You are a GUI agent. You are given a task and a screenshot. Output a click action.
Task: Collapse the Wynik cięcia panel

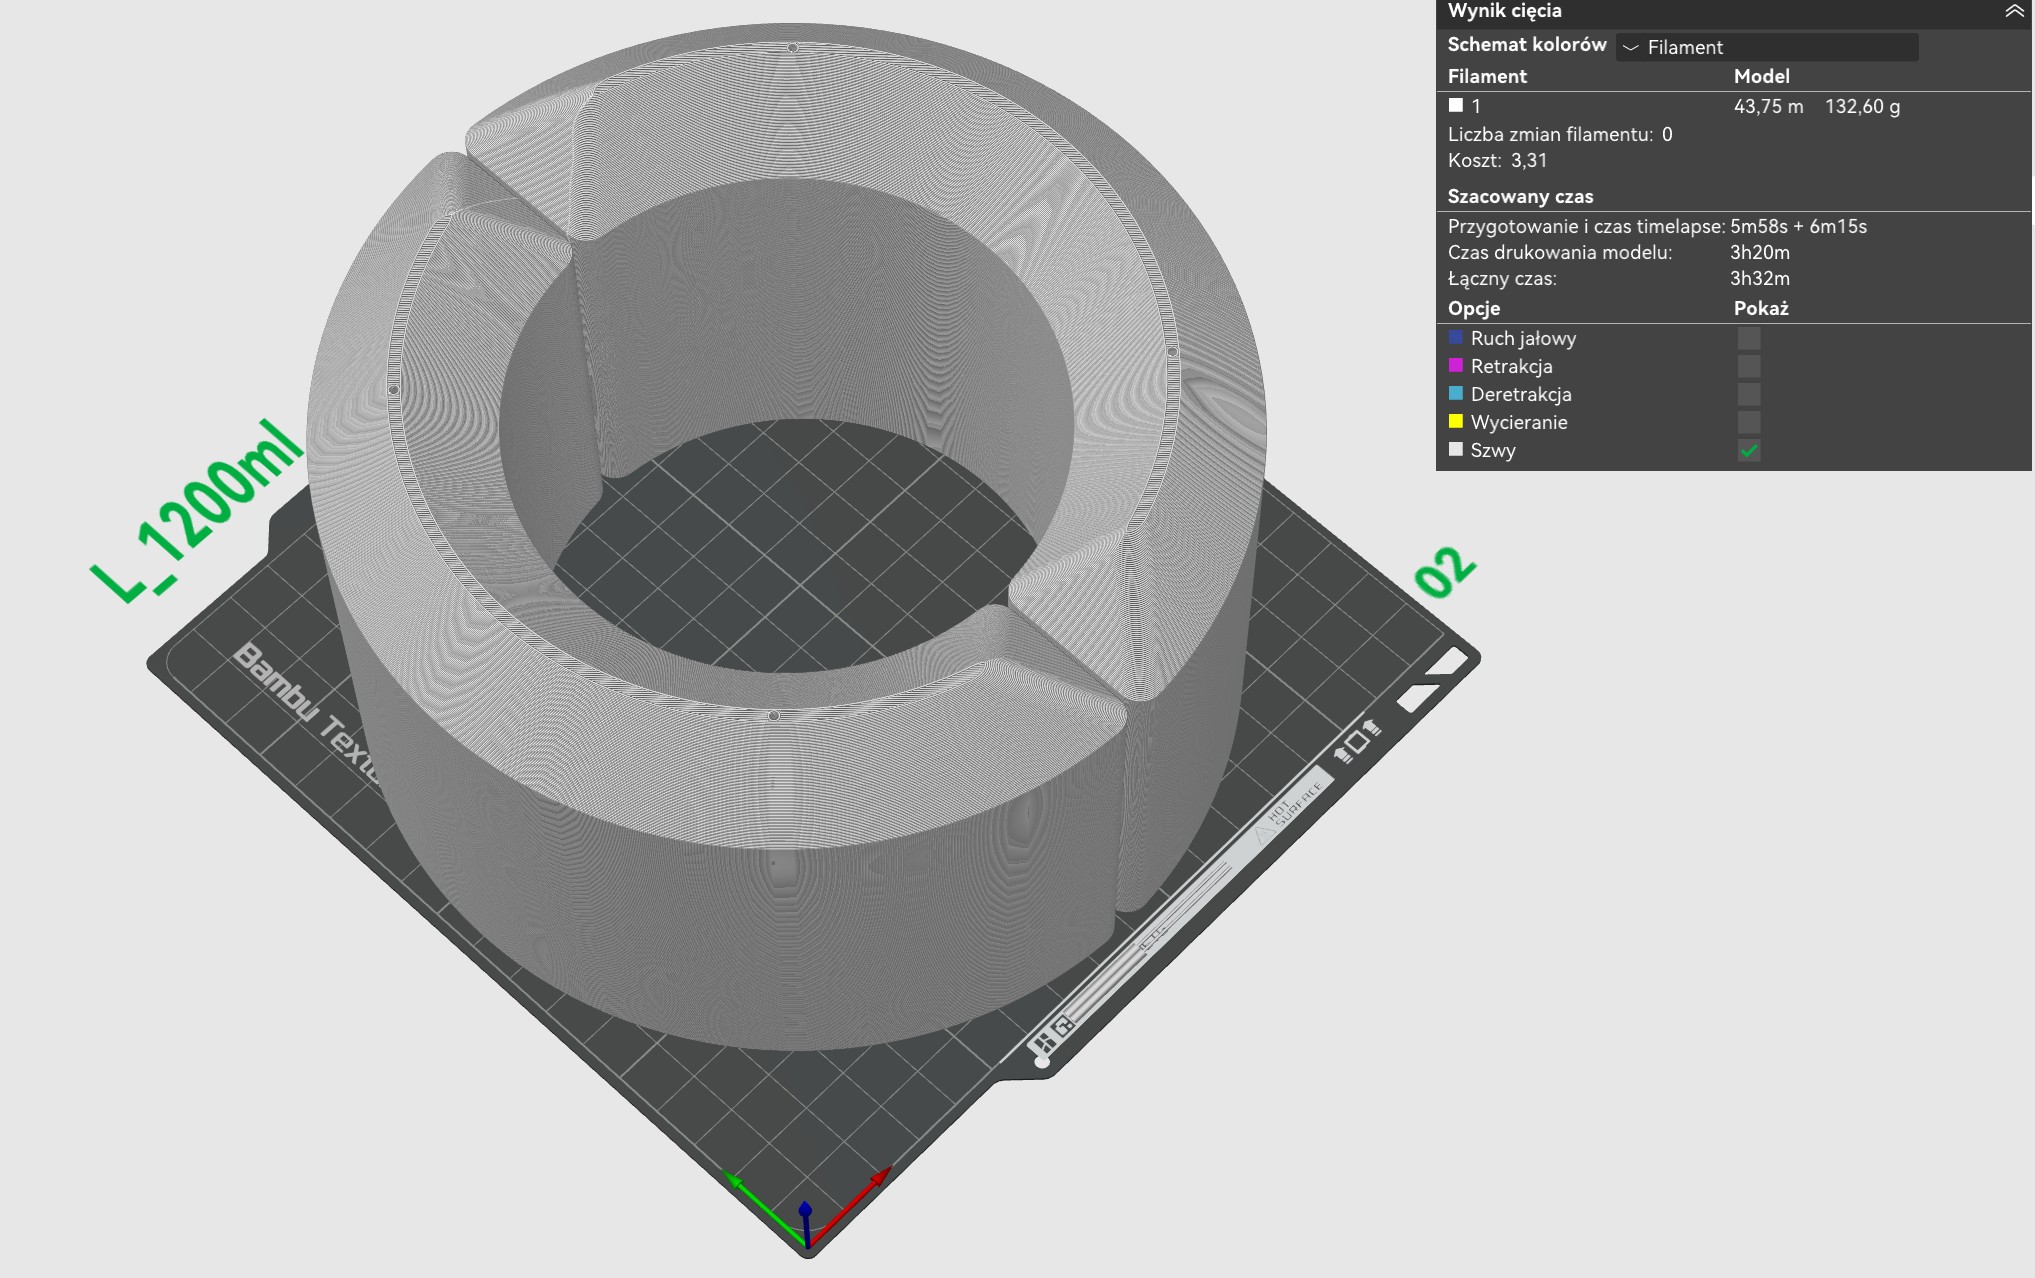(2013, 11)
